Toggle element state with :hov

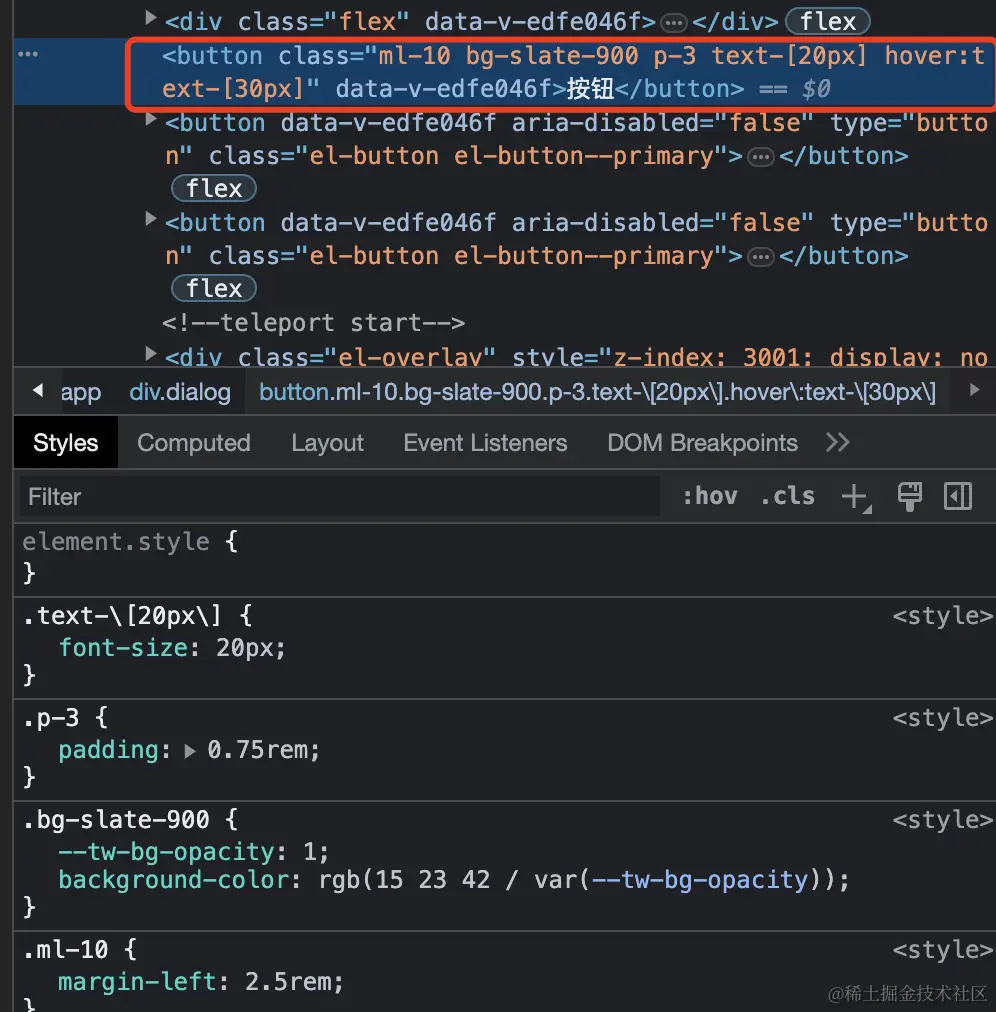click(x=710, y=496)
